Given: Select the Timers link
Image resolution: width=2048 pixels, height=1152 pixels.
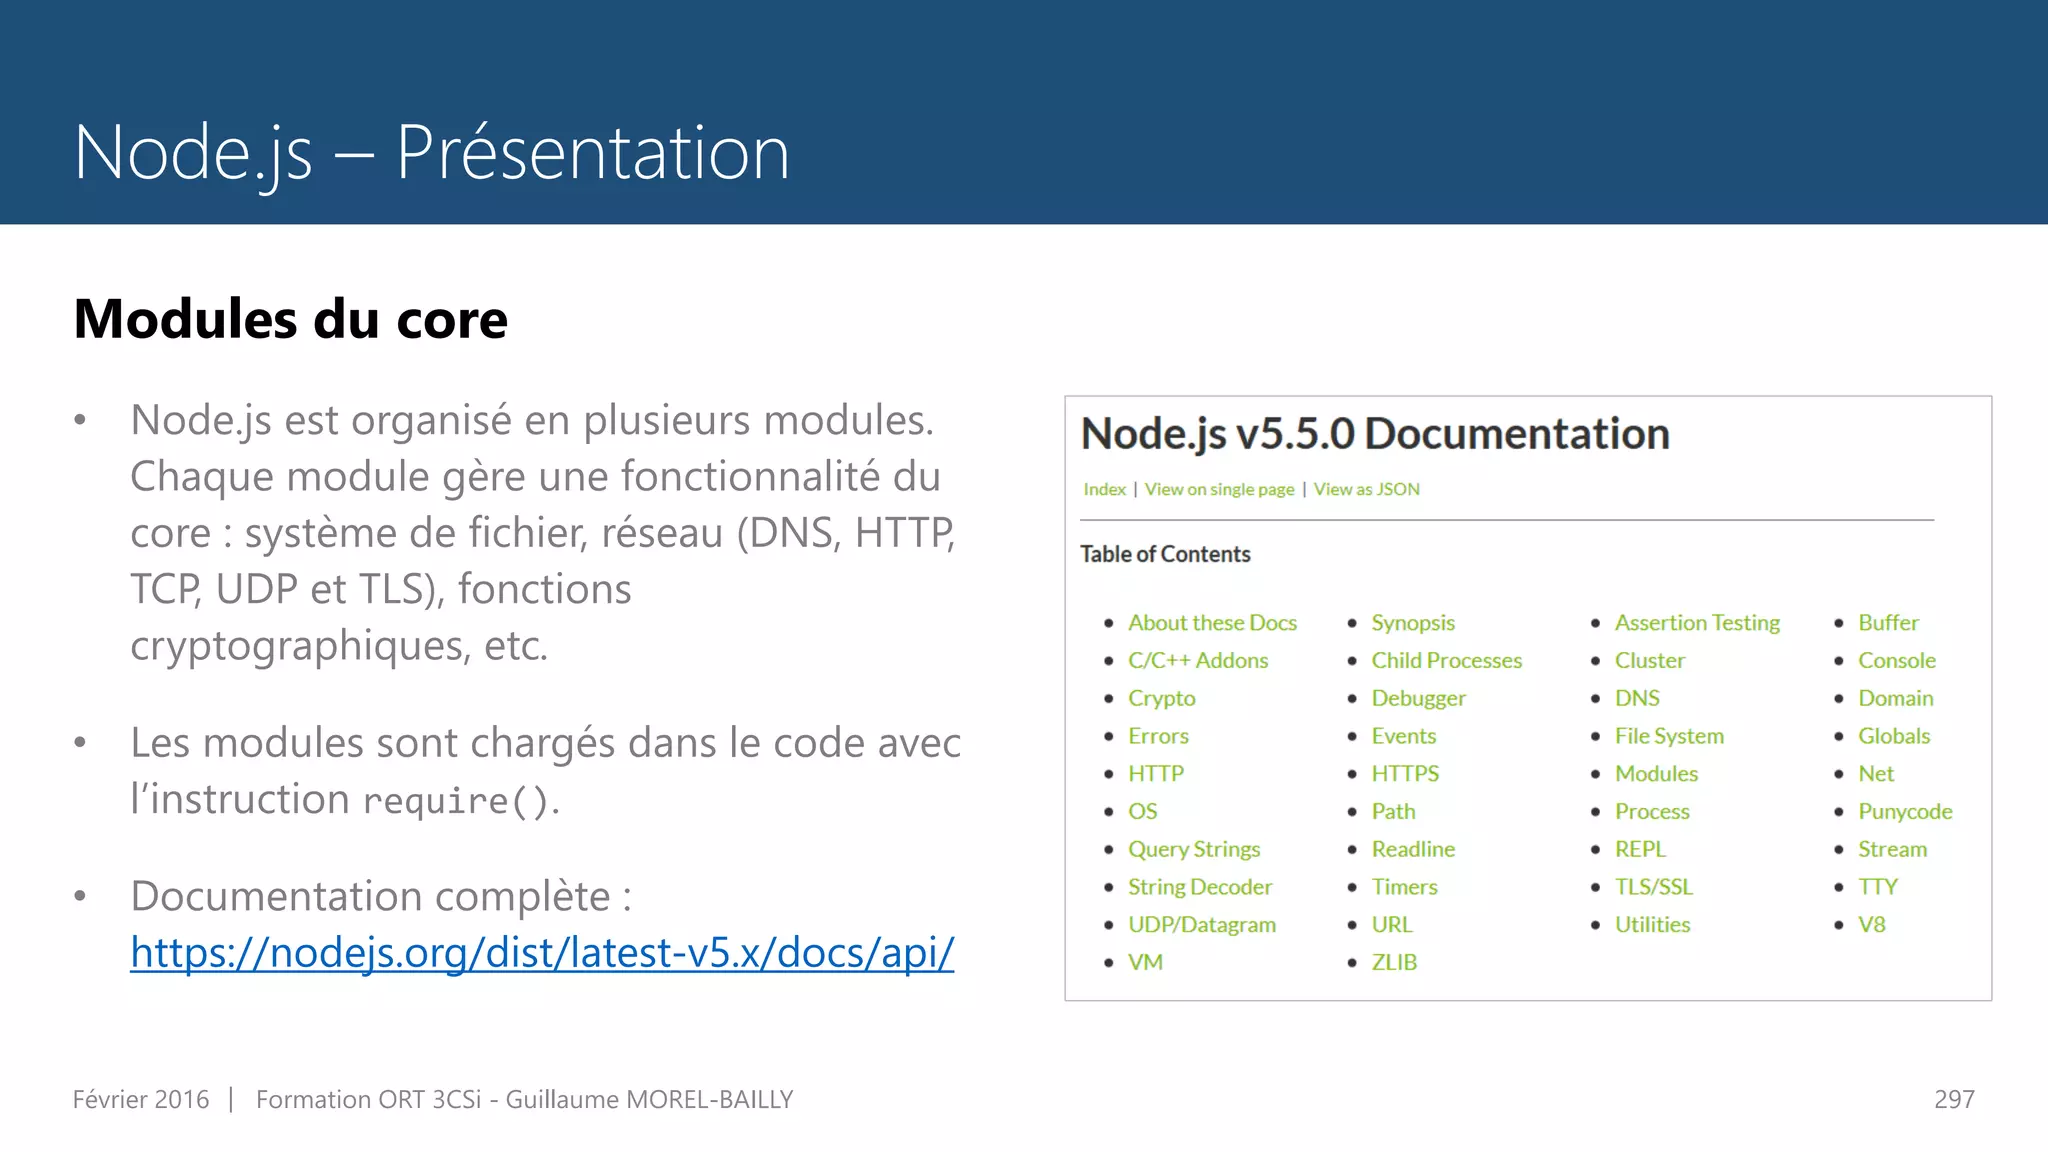Looking at the screenshot, I should 1404,887.
